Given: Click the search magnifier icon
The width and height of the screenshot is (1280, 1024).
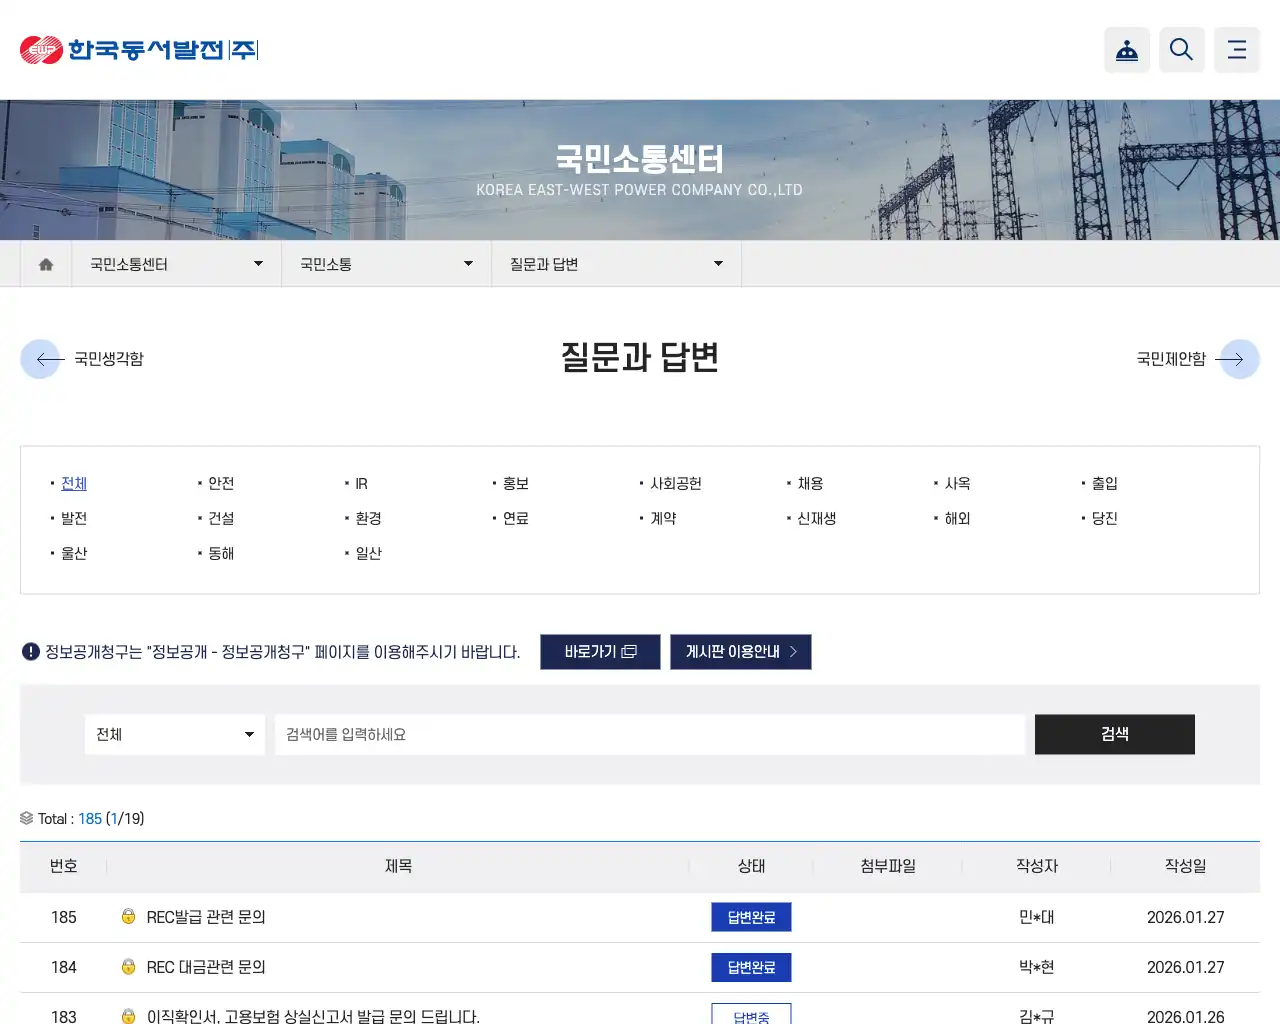Looking at the screenshot, I should 1182,49.
